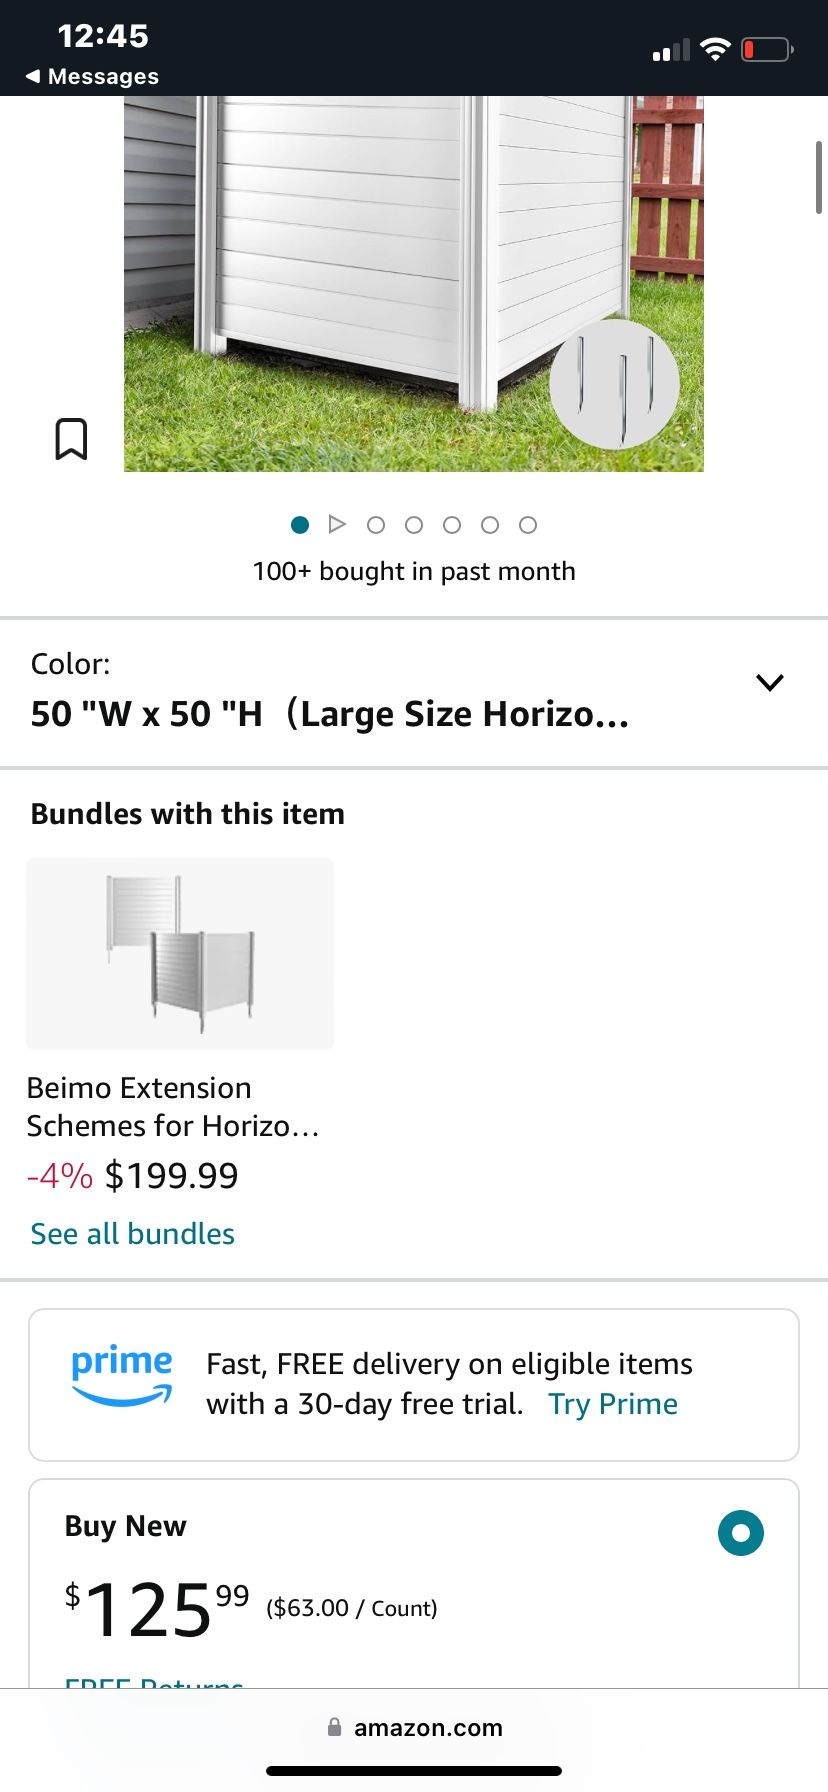Image resolution: width=828 pixels, height=1792 pixels.
Task: Open Beimo Extension Schemes bundle title
Action: [x=172, y=1106]
